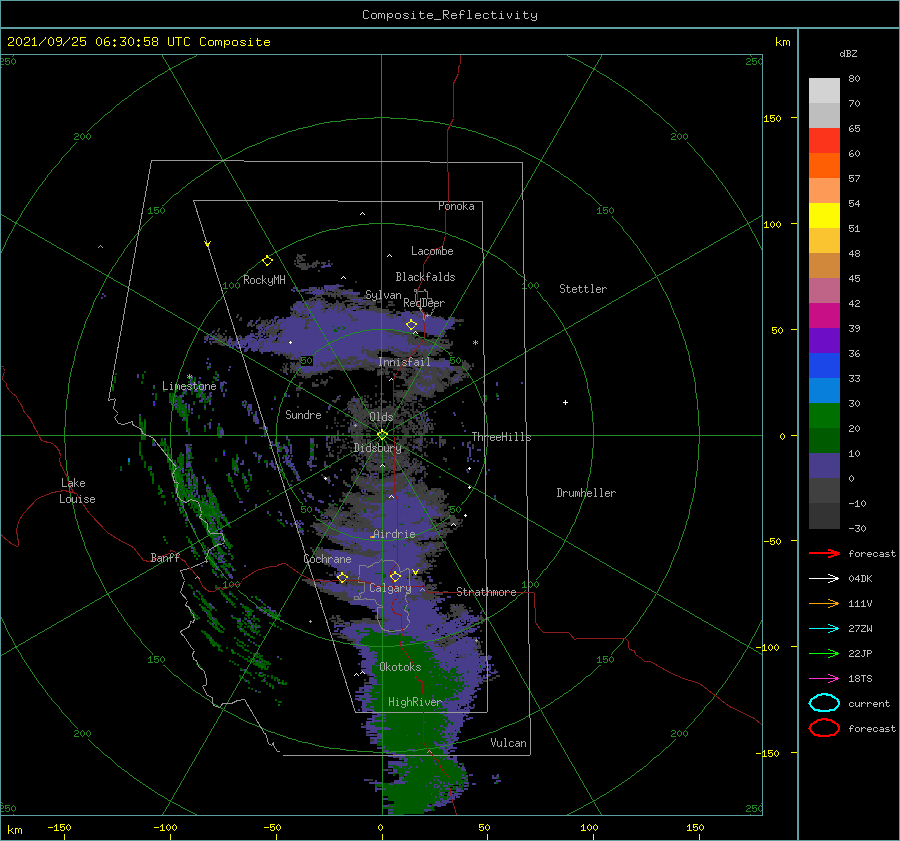Click the RockyMH label
900x841 pixels.
point(264,280)
